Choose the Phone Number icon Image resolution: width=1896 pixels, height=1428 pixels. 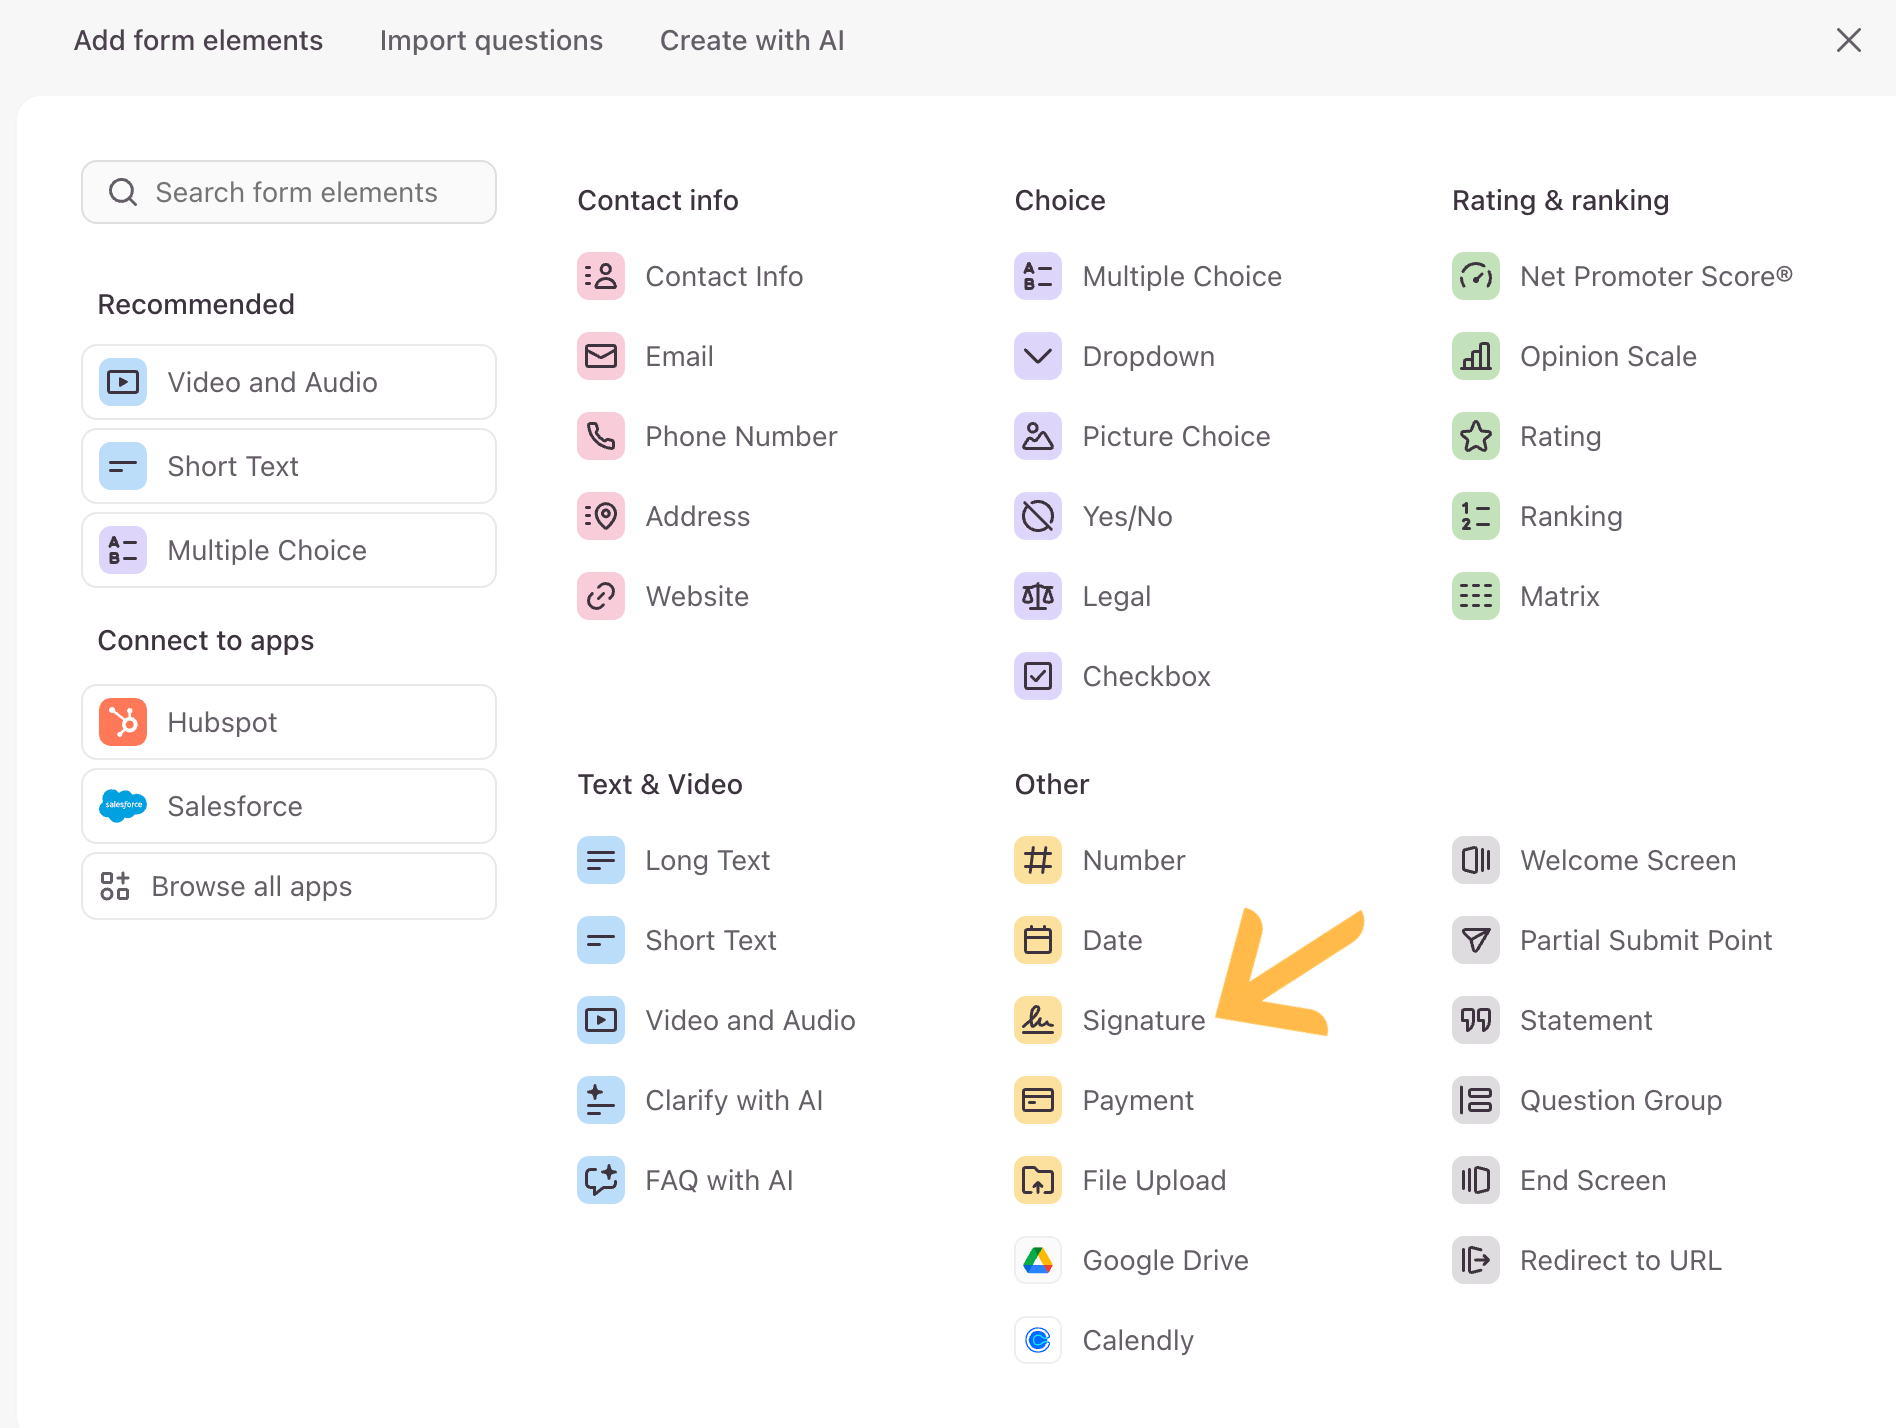click(600, 436)
